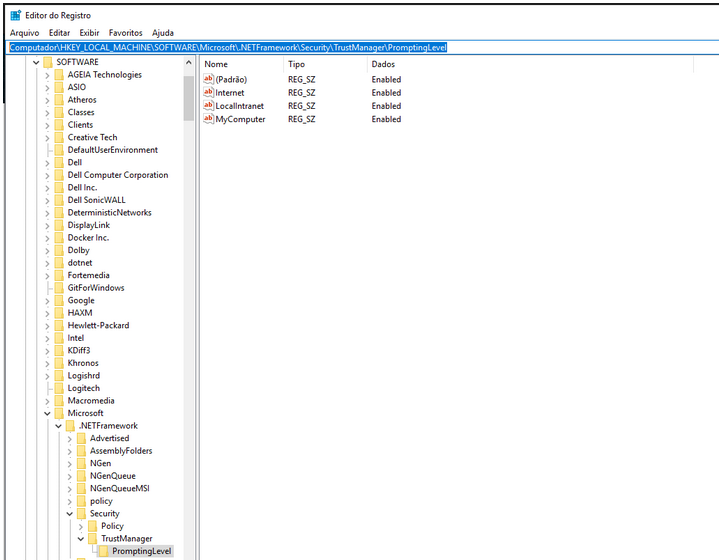Select the NGenQueue key
This screenshot has height=560, width=722.
(x=112, y=476)
